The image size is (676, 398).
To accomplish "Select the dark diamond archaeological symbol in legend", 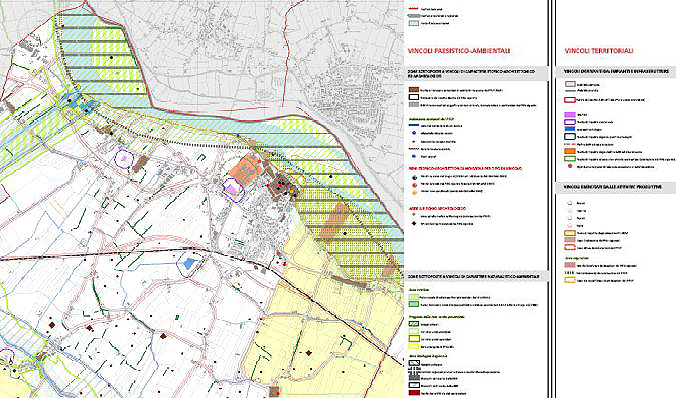I will pyautogui.click(x=414, y=223).
